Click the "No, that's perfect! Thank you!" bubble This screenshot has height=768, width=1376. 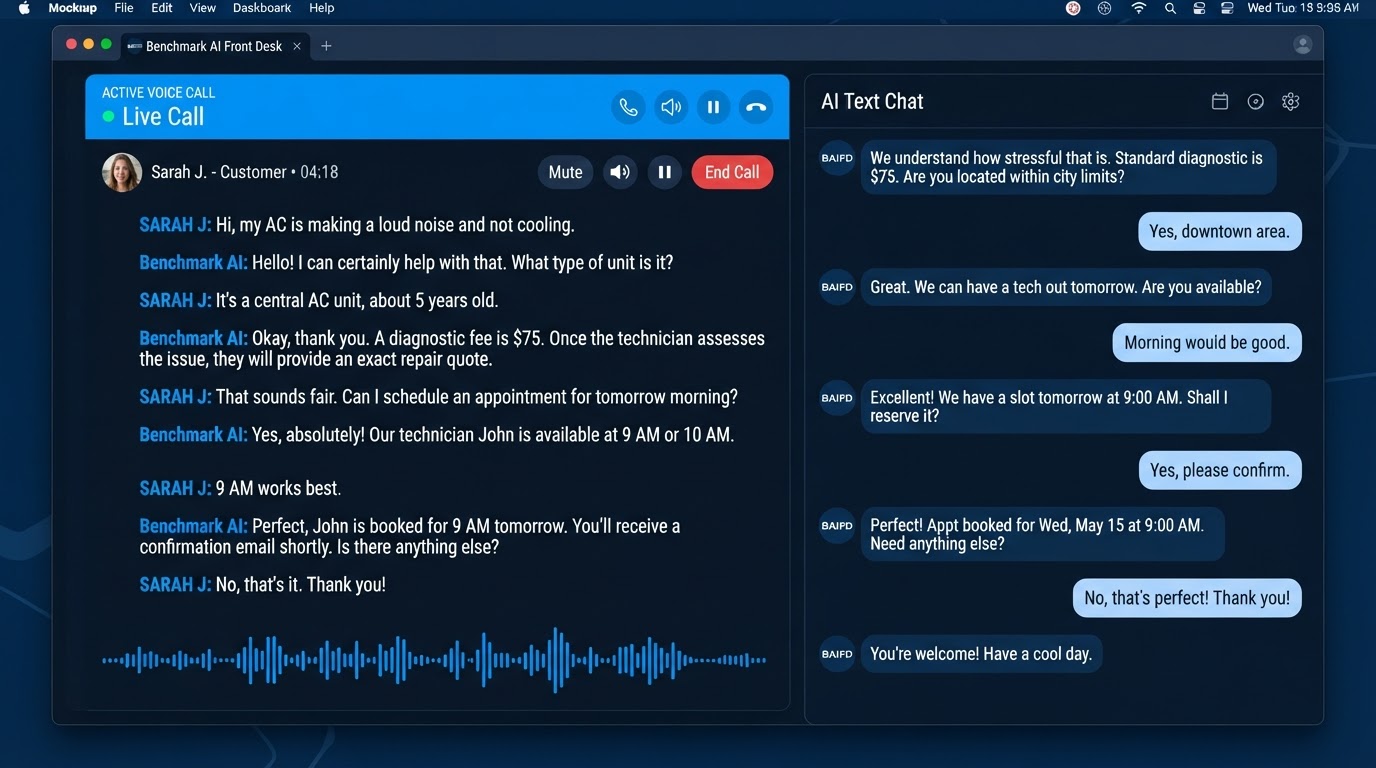[1187, 598]
